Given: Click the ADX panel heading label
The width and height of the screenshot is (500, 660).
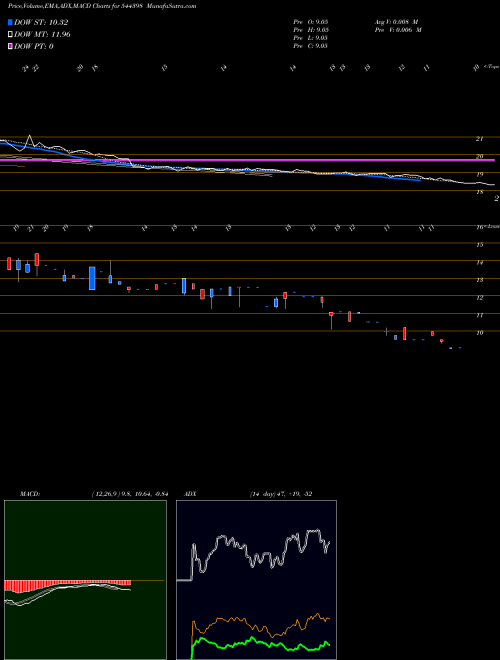Looking at the screenshot, I should [x=190, y=493].
